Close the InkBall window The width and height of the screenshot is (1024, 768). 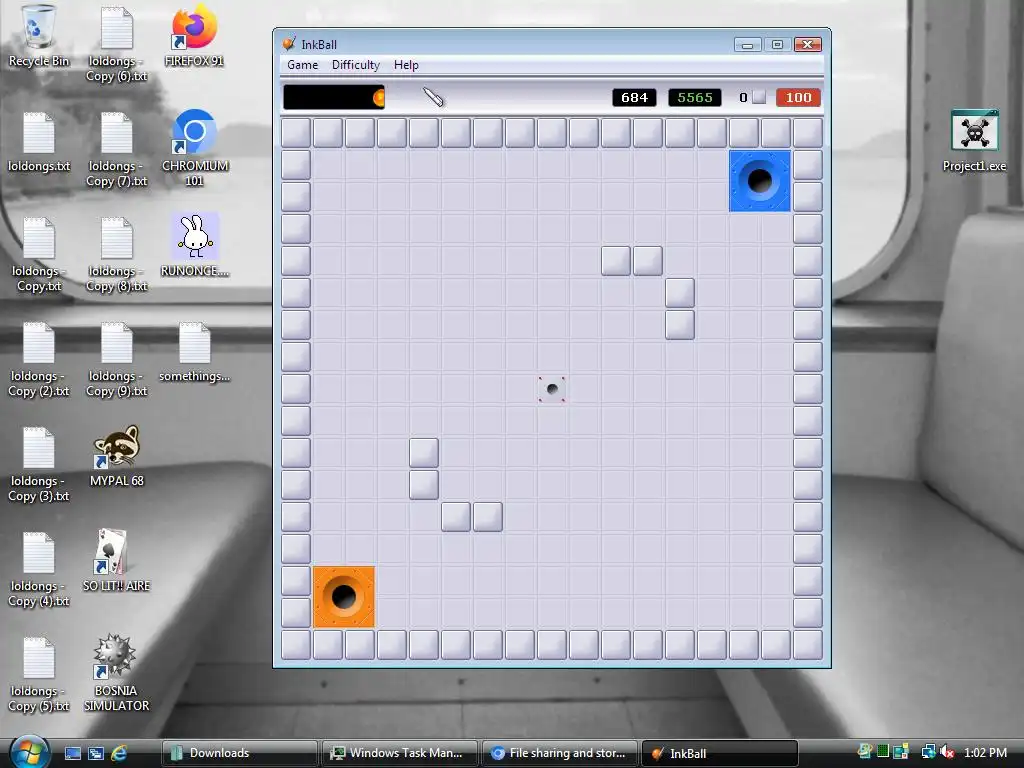[808, 44]
